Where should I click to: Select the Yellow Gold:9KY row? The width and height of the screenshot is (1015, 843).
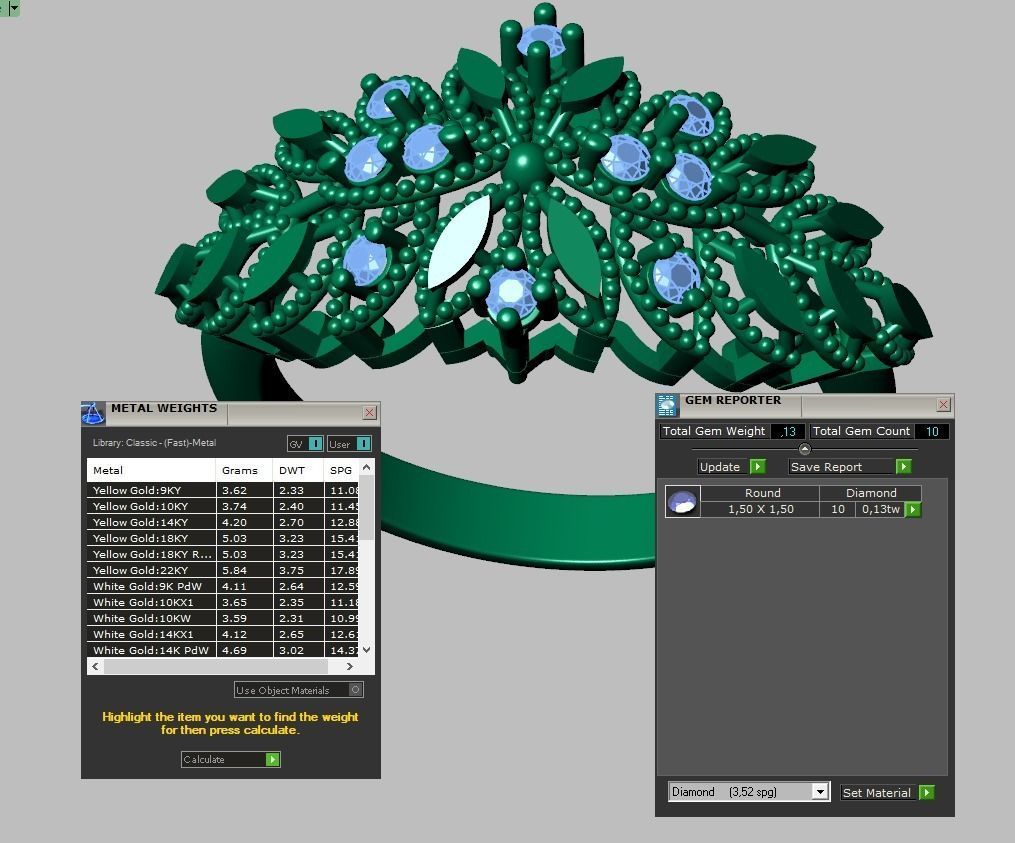223,490
